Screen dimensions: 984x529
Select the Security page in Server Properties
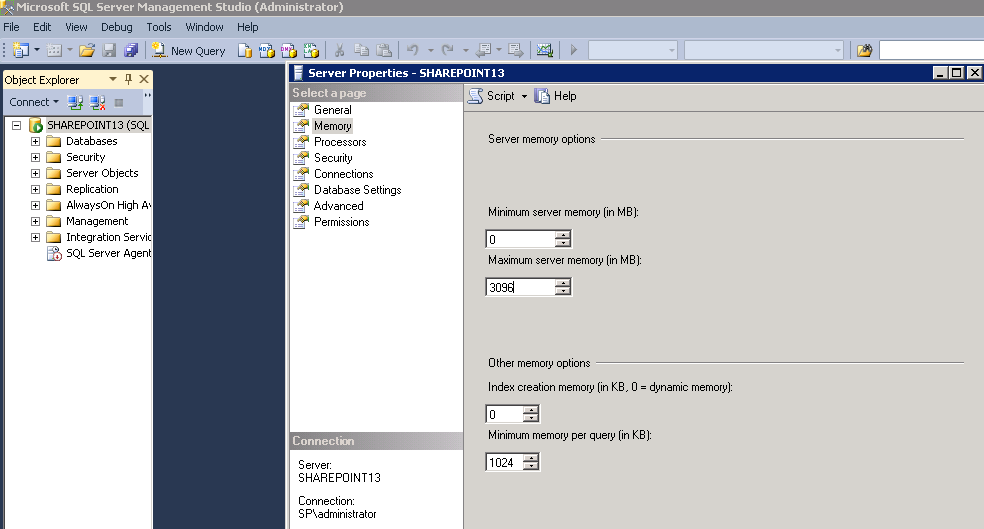click(333, 158)
